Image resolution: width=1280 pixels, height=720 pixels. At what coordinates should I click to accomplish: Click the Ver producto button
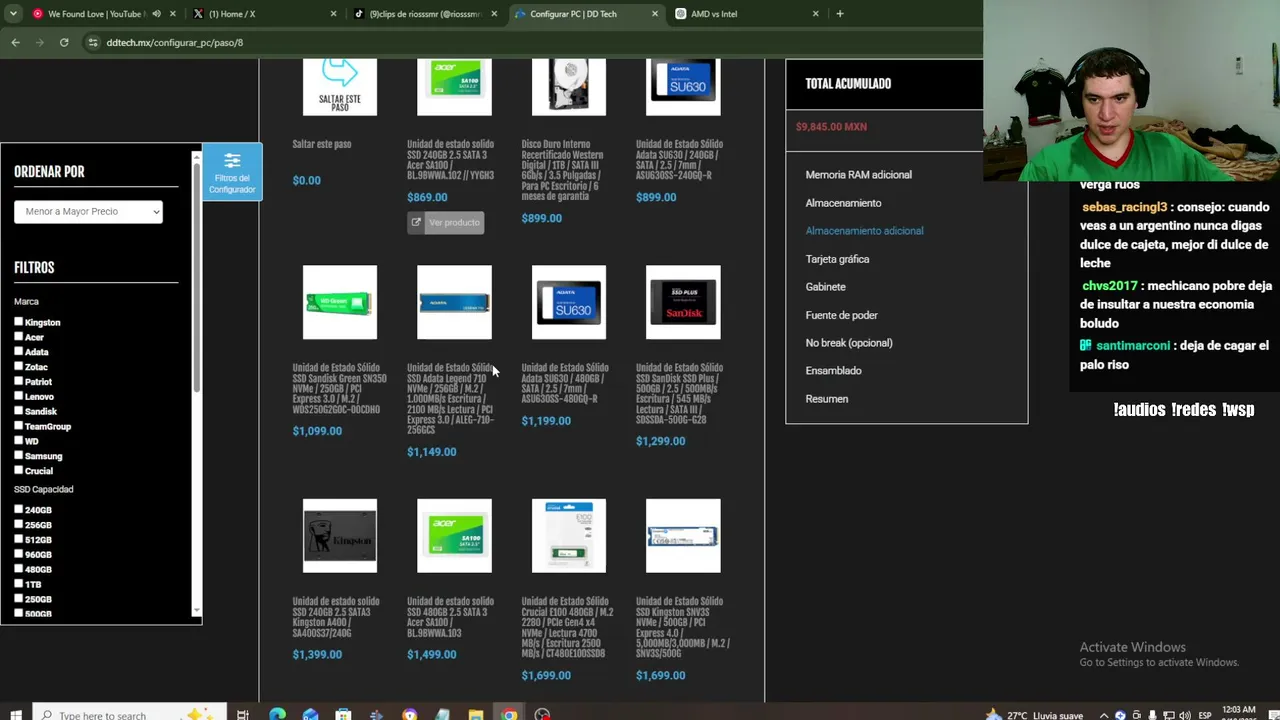tap(446, 222)
